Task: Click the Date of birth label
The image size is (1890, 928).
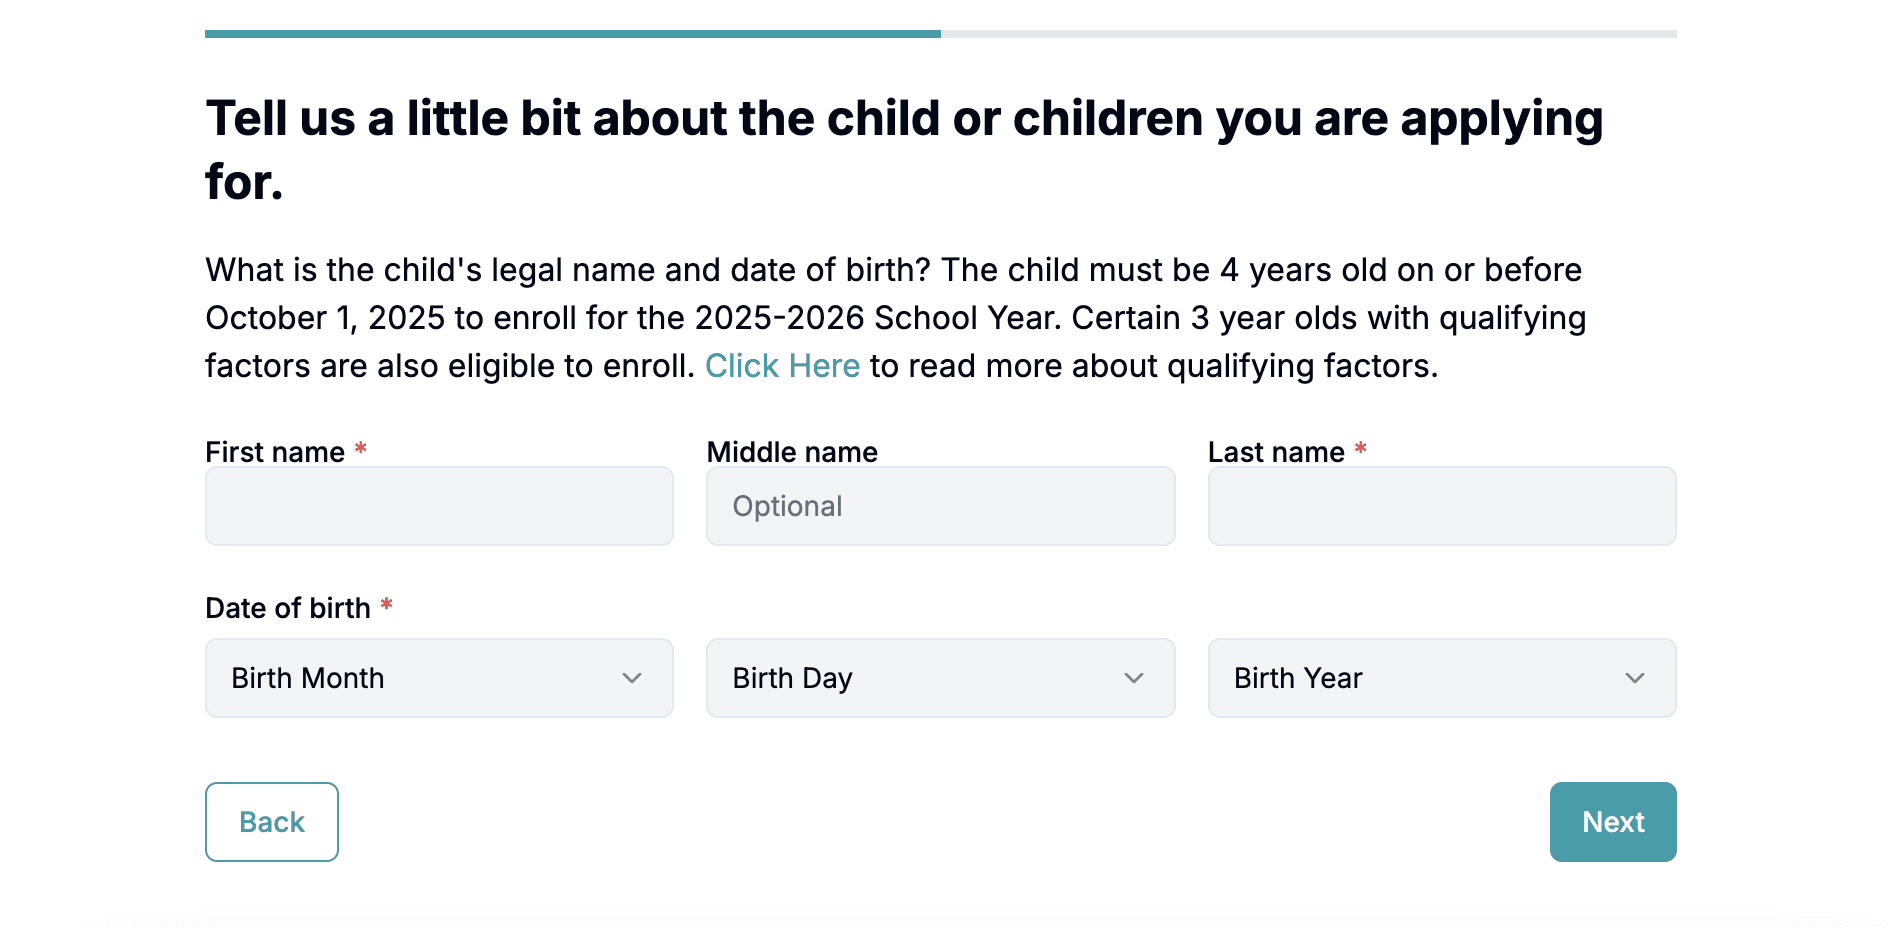Action: click(x=288, y=608)
